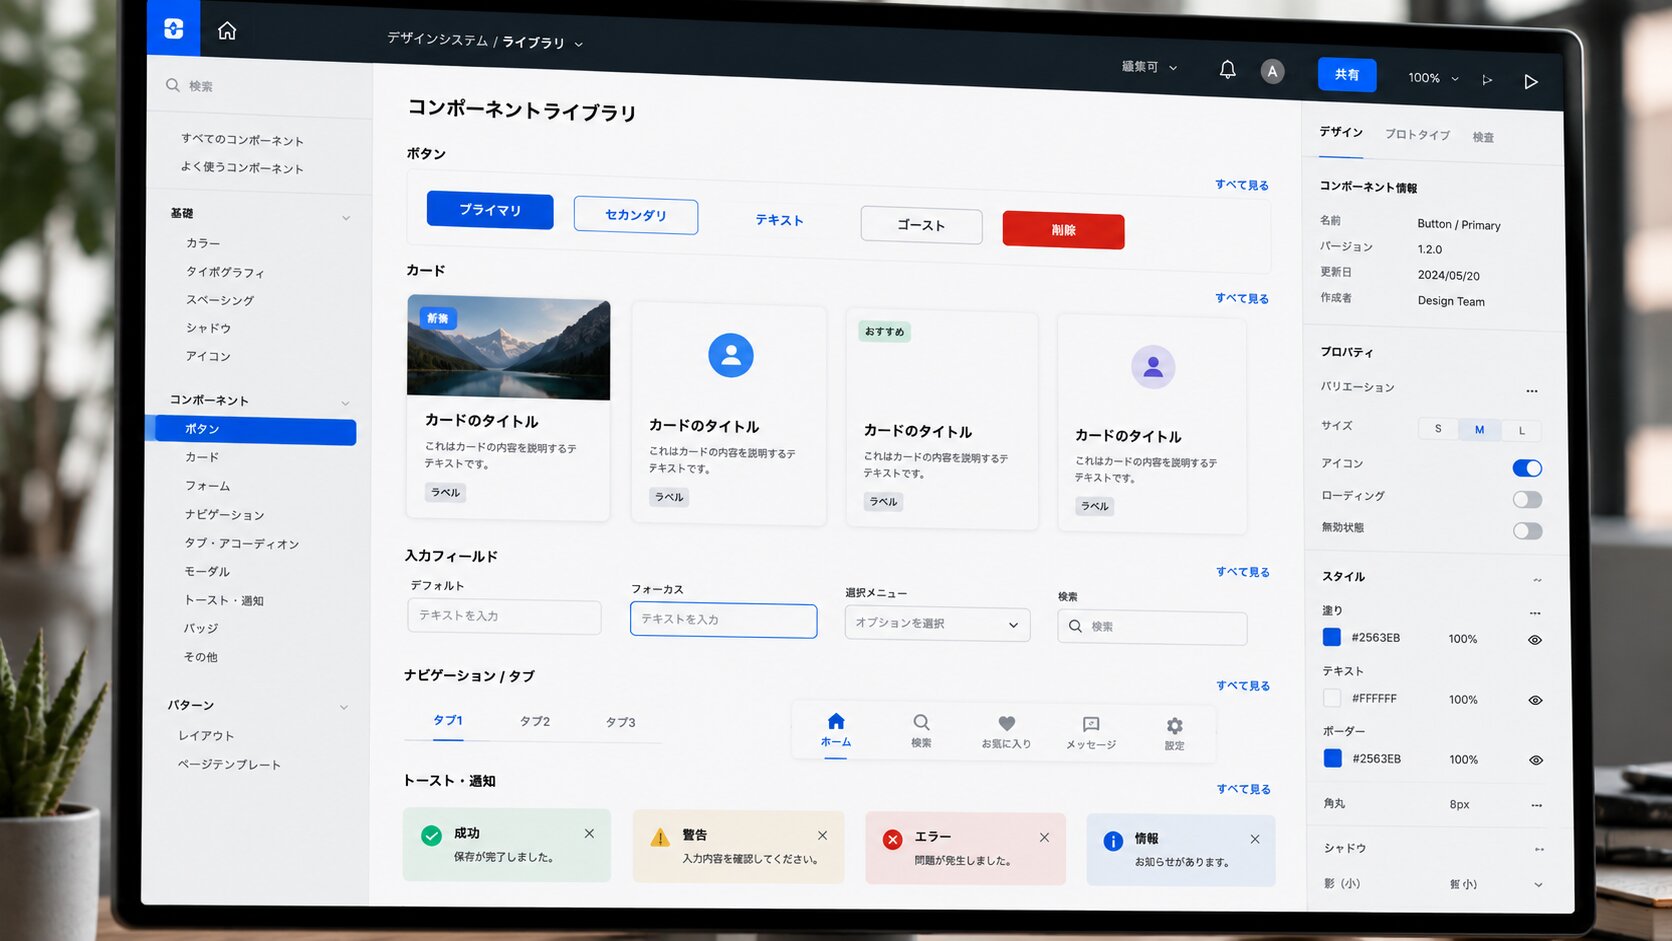This screenshot has height=941, width=1672.
Task: Click the blue info icon
Action: pos(1113,842)
